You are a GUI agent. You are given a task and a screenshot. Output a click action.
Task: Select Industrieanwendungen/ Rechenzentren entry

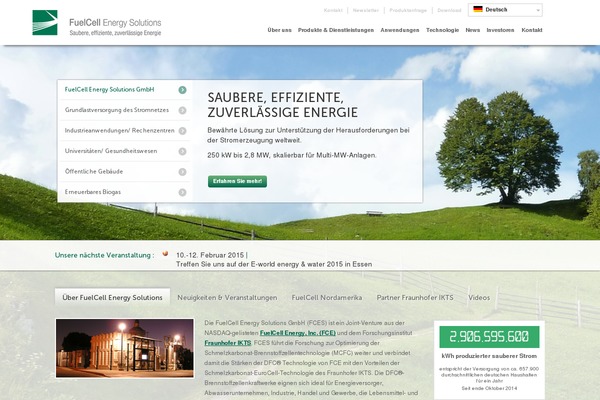tap(125, 131)
